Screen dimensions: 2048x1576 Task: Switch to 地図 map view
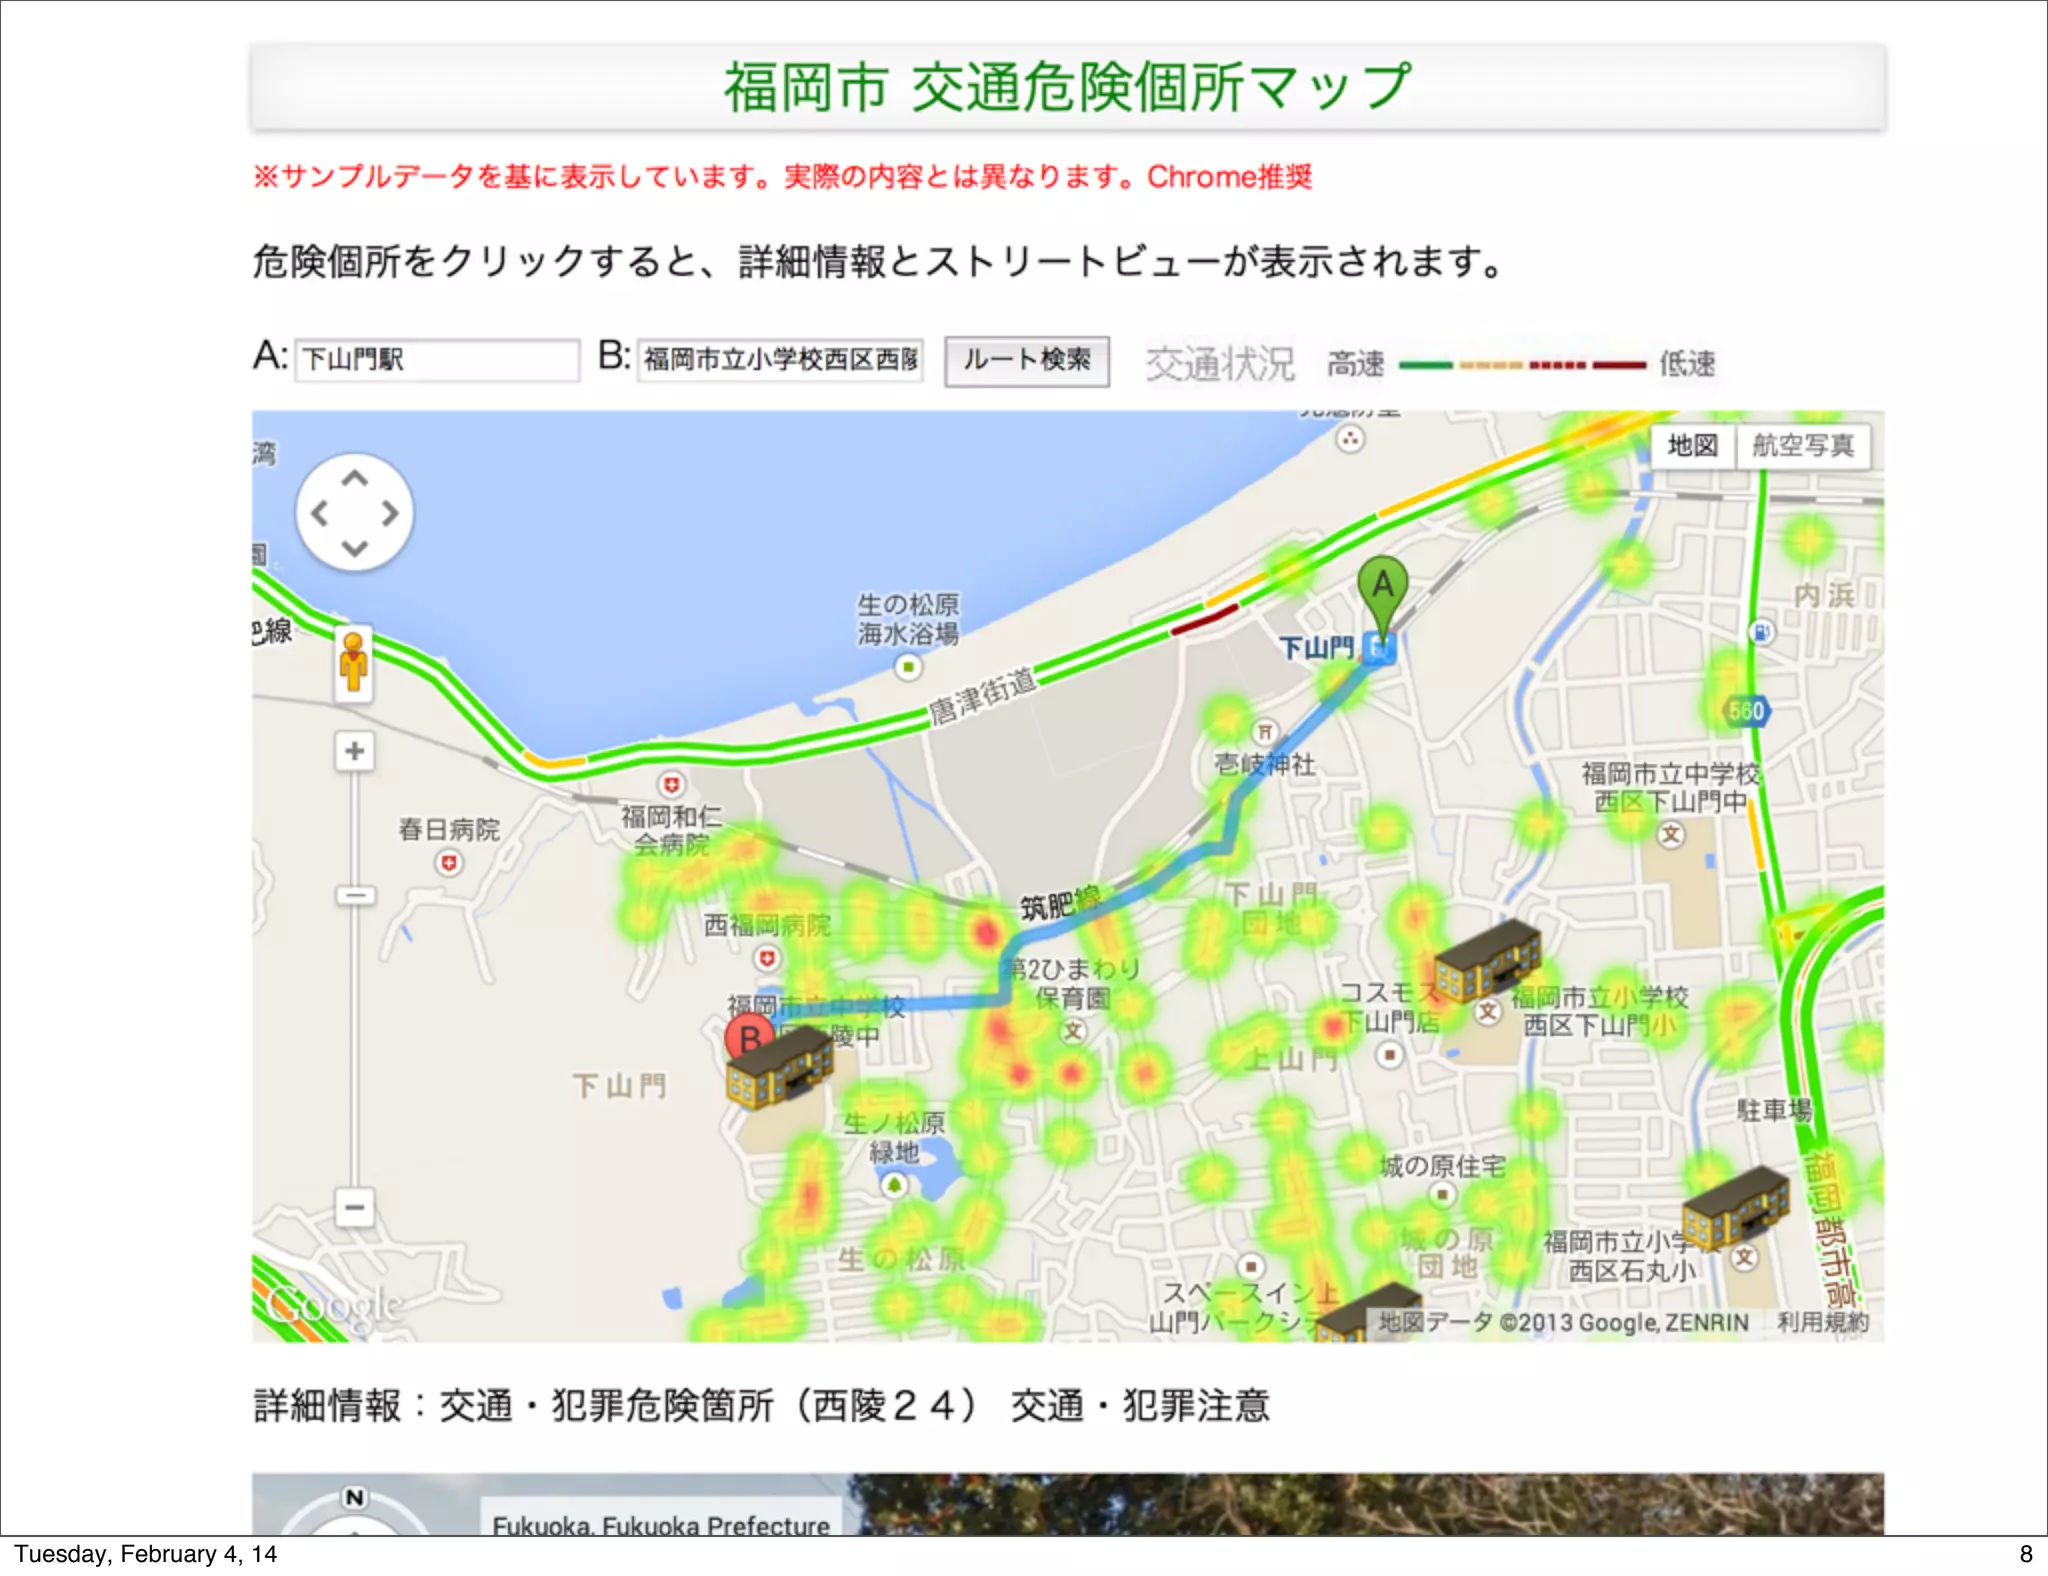[x=1692, y=445]
